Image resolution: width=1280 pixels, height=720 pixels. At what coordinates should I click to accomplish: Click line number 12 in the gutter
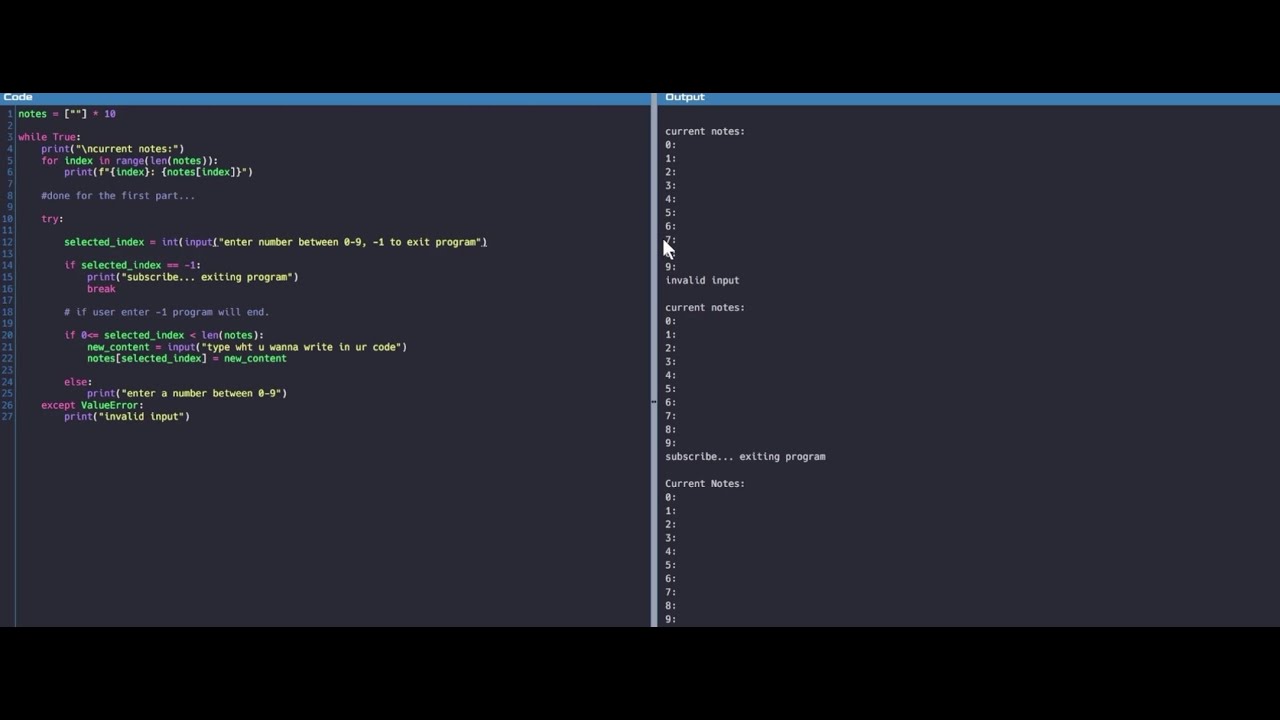[x=8, y=242]
